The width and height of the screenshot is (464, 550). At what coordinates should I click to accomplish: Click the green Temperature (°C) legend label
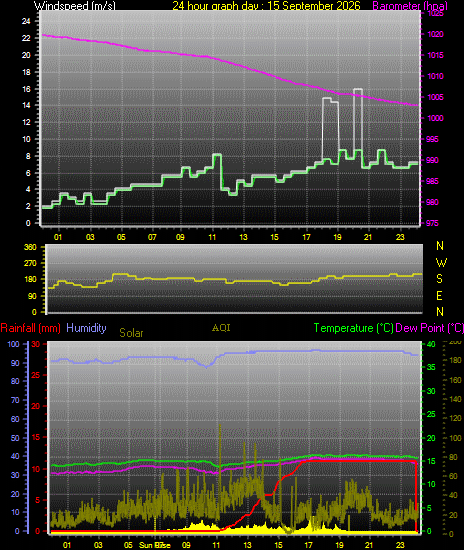pyautogui.click(x=354, y=328)
